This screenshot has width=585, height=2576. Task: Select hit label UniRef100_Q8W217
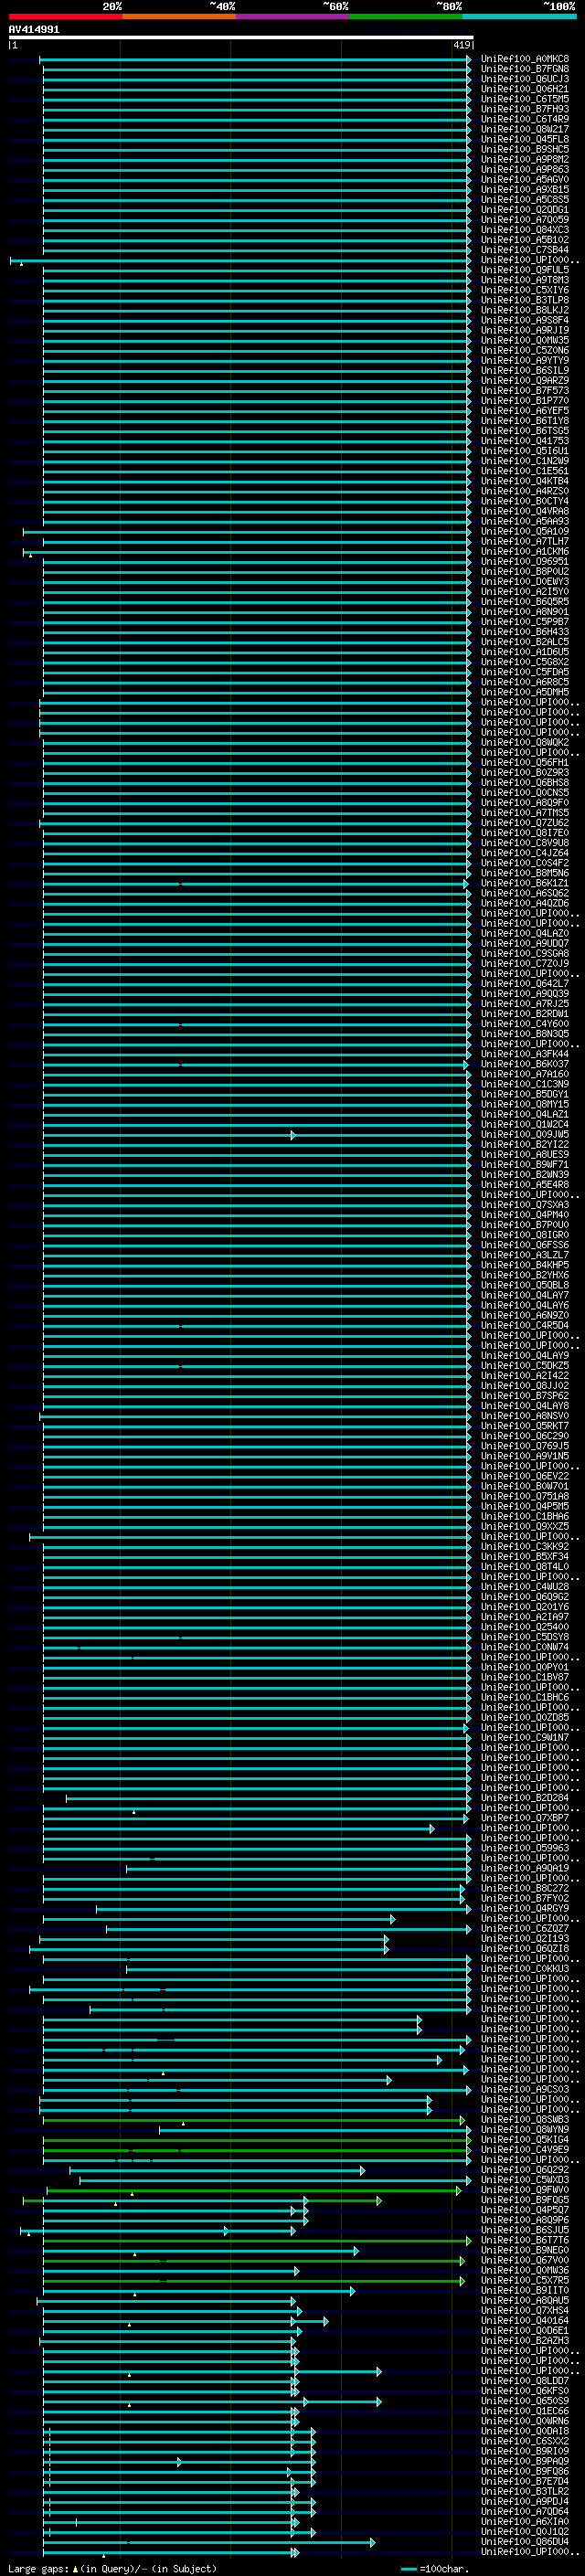(x=524, y=129)
